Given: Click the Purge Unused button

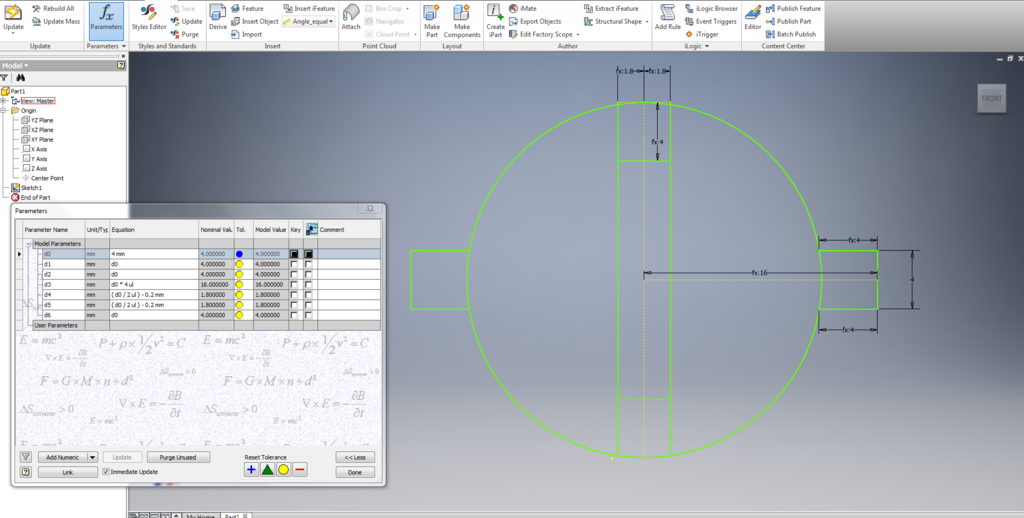Looking at the screenshot, I should (178, 457).
